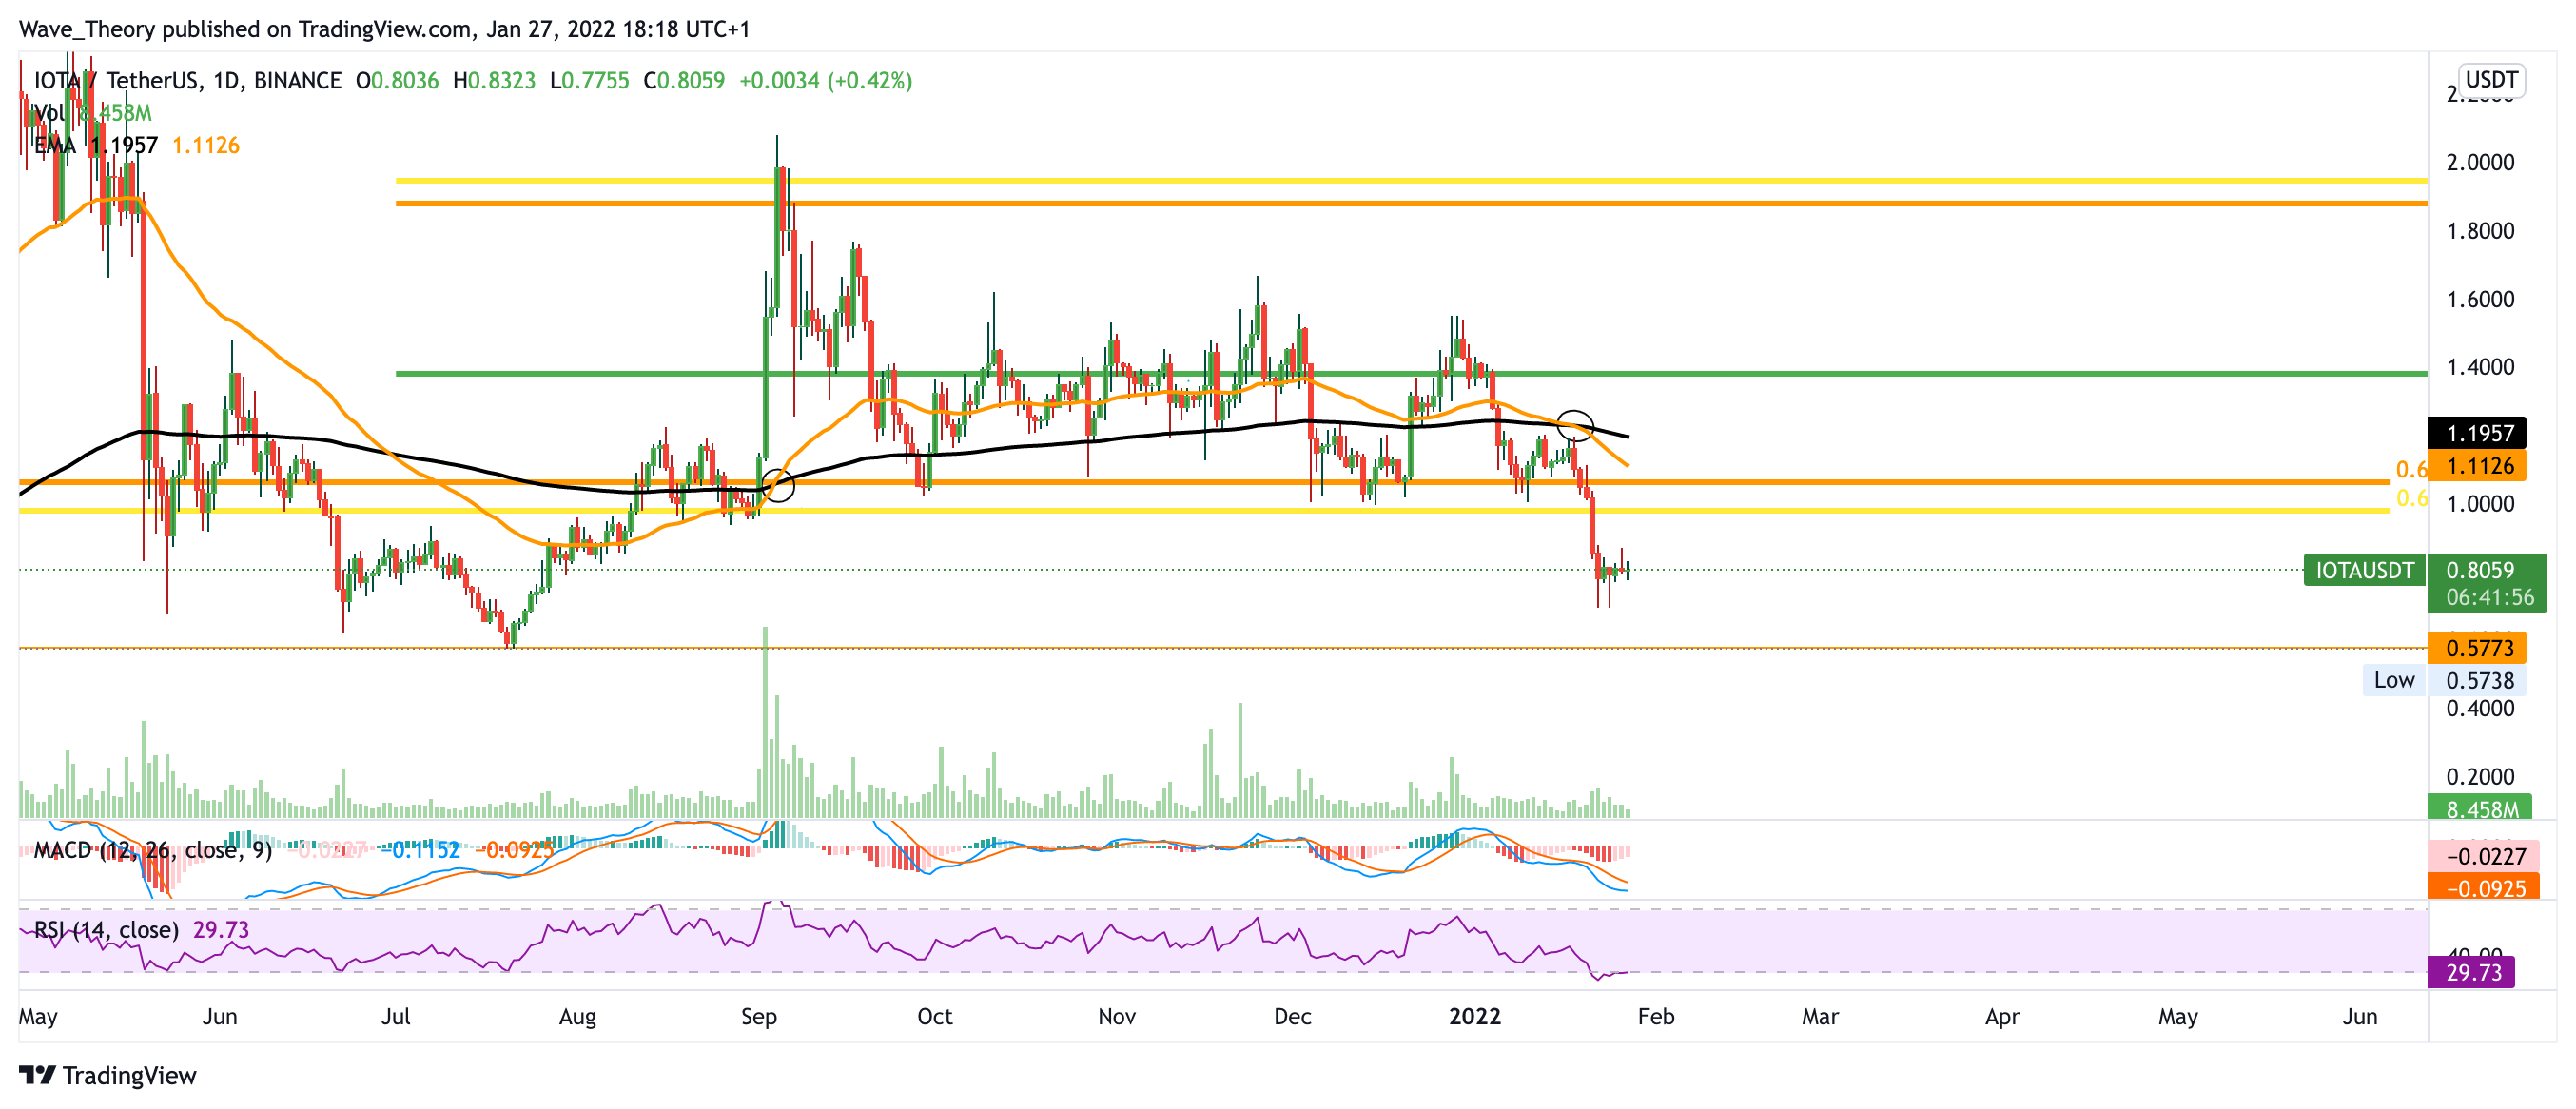This screenshot has width=2576, height=1109.
Task: Click the circle marking the September EMA crossover
Action: (778, 485)
